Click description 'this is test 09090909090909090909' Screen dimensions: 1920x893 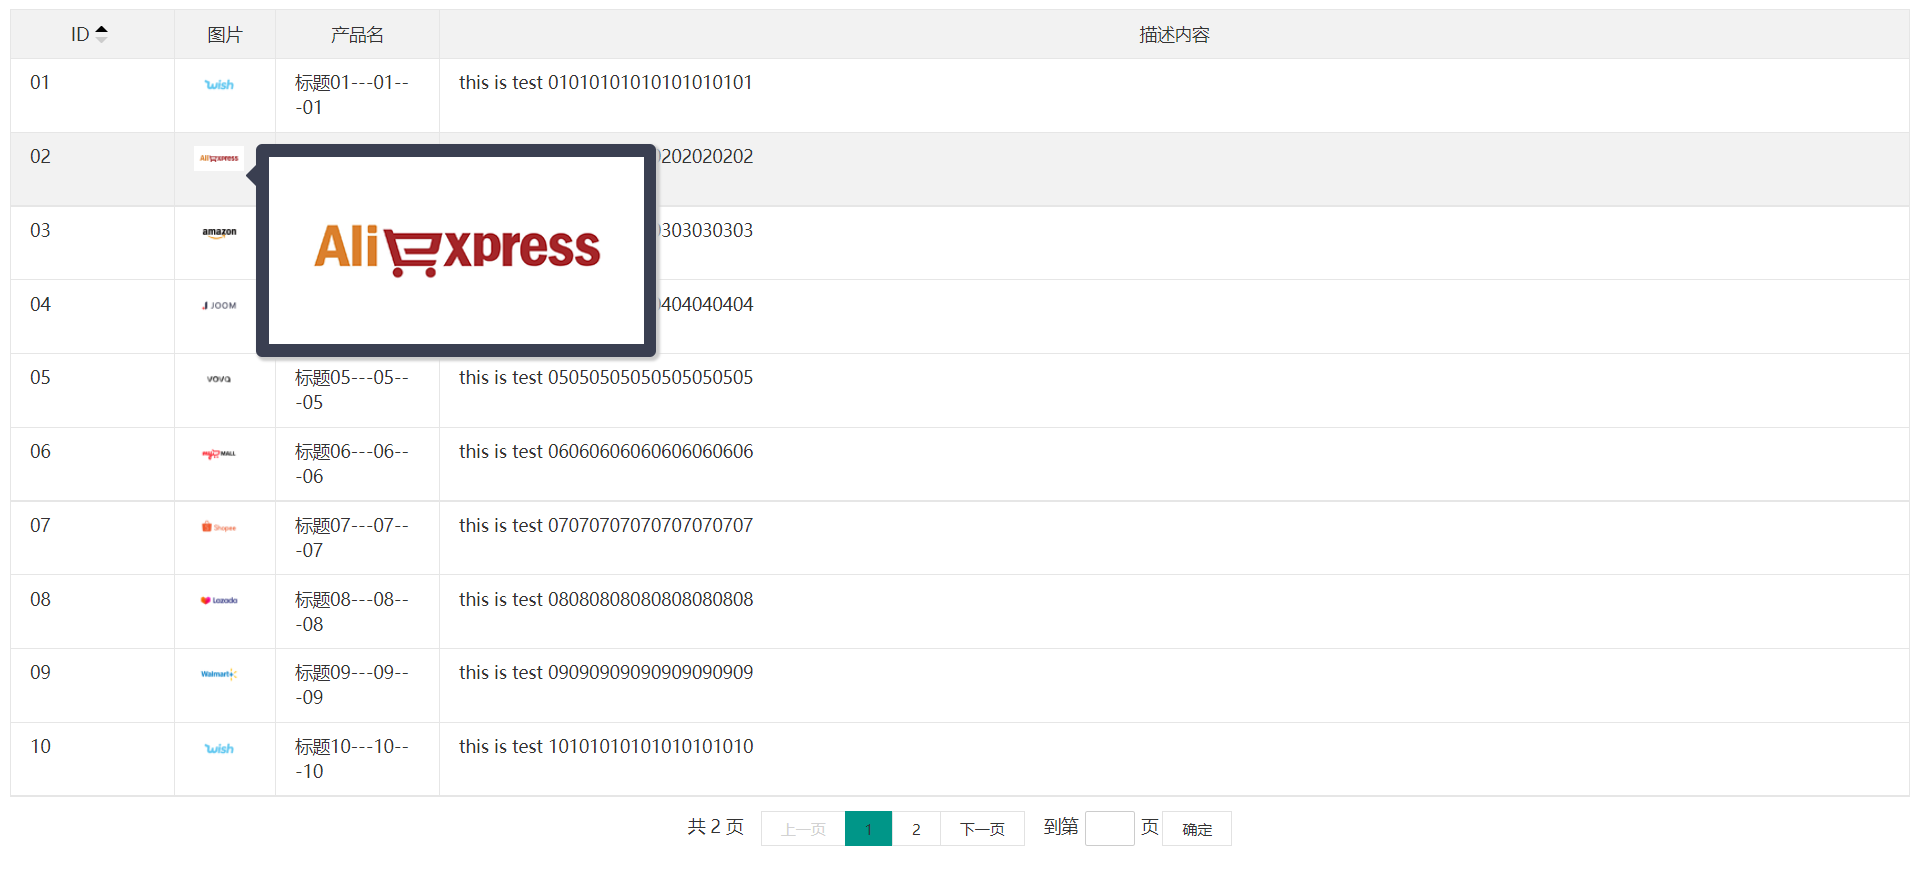coord(606,673)
